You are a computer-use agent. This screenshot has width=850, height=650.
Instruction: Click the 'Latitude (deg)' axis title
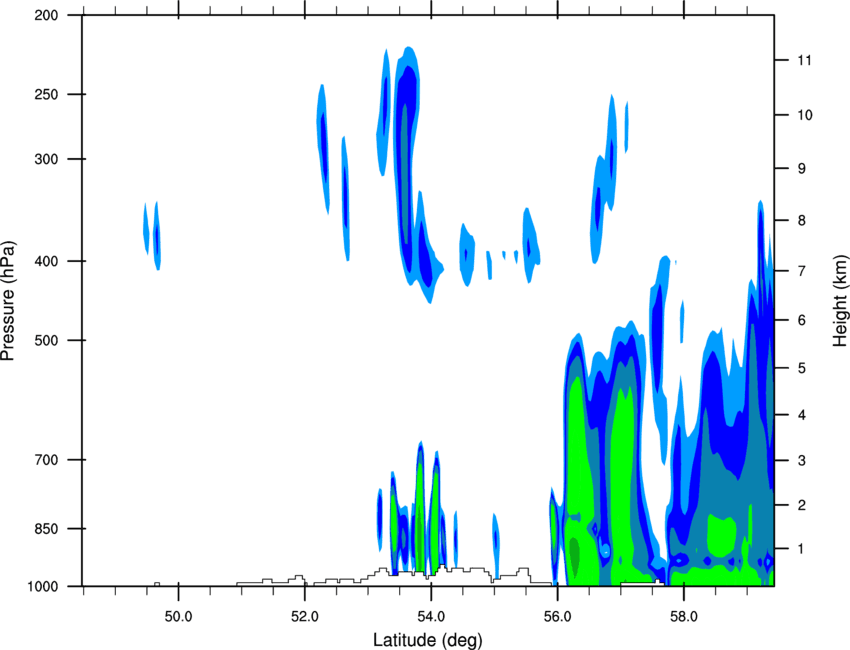click(x=427, y=640)
